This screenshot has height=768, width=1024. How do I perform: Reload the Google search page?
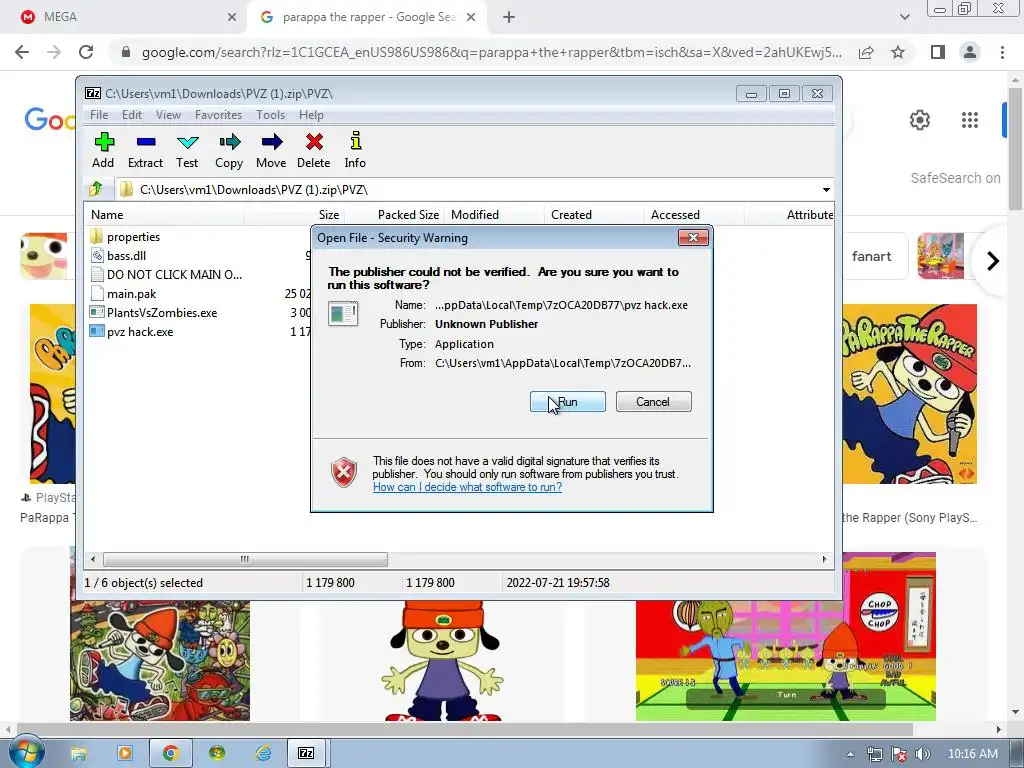coord(86,52)
